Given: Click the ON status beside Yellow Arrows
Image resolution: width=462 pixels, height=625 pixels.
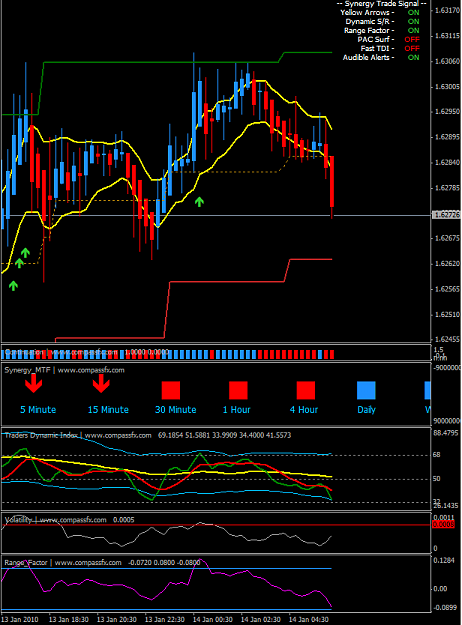Looking at the screenshot, I should [413, 12].
